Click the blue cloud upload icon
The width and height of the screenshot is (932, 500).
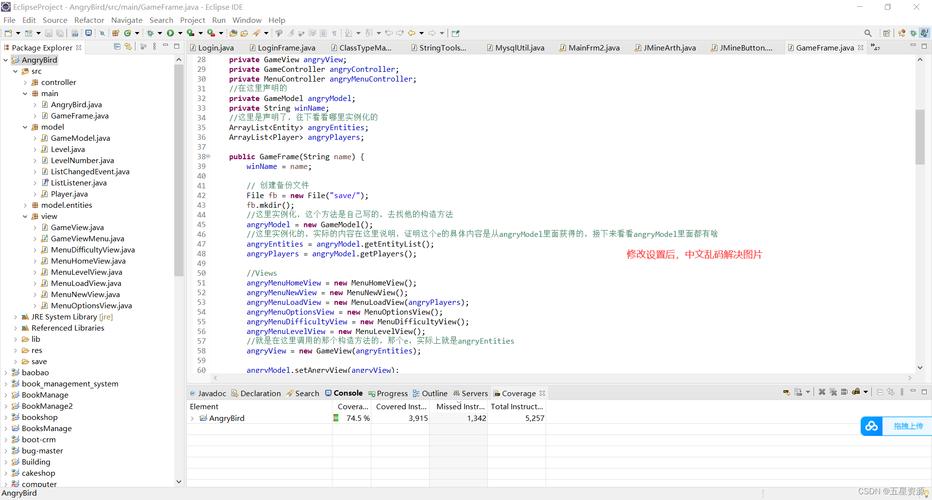click(872, 426)
